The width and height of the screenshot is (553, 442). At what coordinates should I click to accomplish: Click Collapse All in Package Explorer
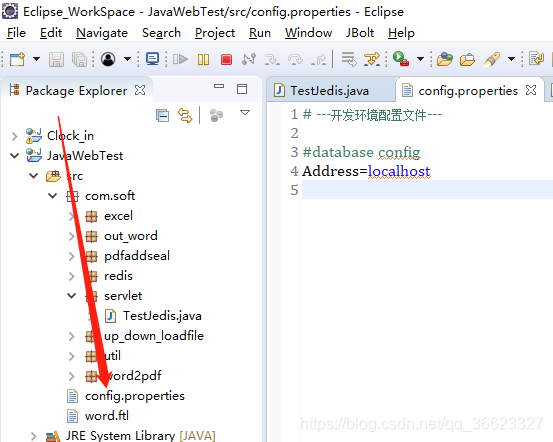(163, 115)
